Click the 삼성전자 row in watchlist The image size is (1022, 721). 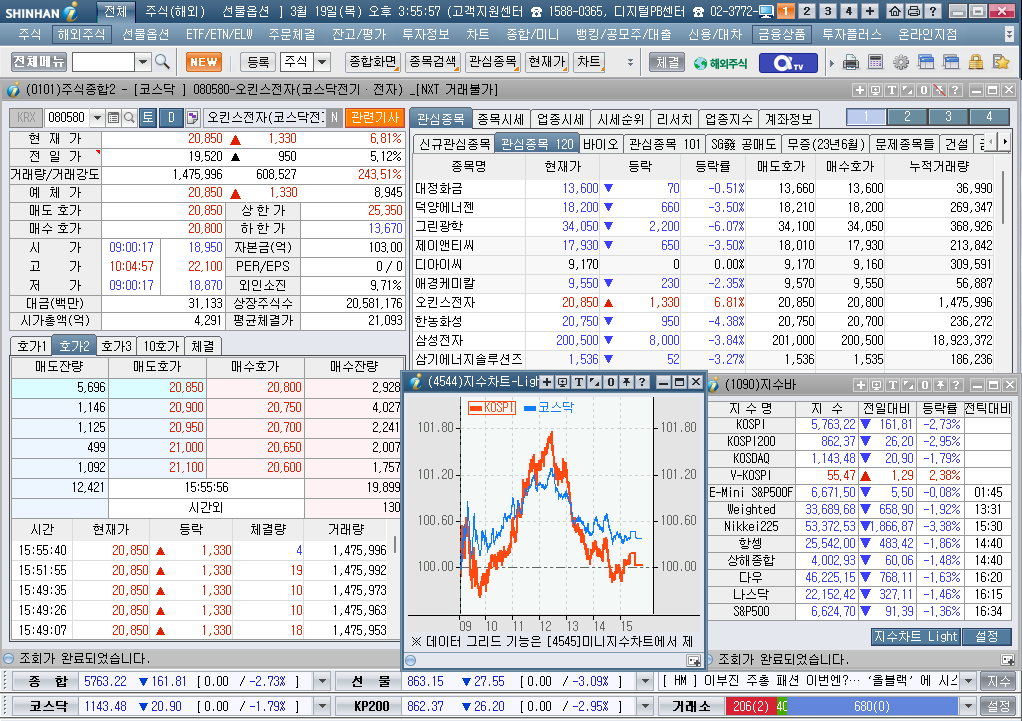coord(703,340)
